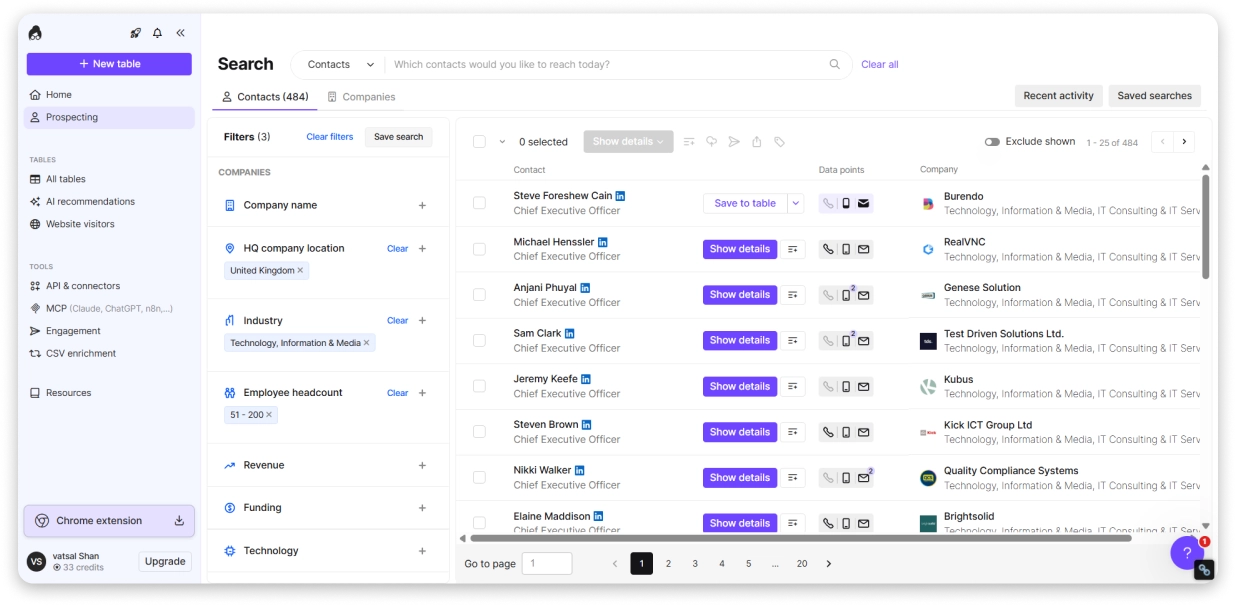Screen dimensions: 1236x606
Task: Click the add-to-list icon in toolbar
Action: (689, 142)
